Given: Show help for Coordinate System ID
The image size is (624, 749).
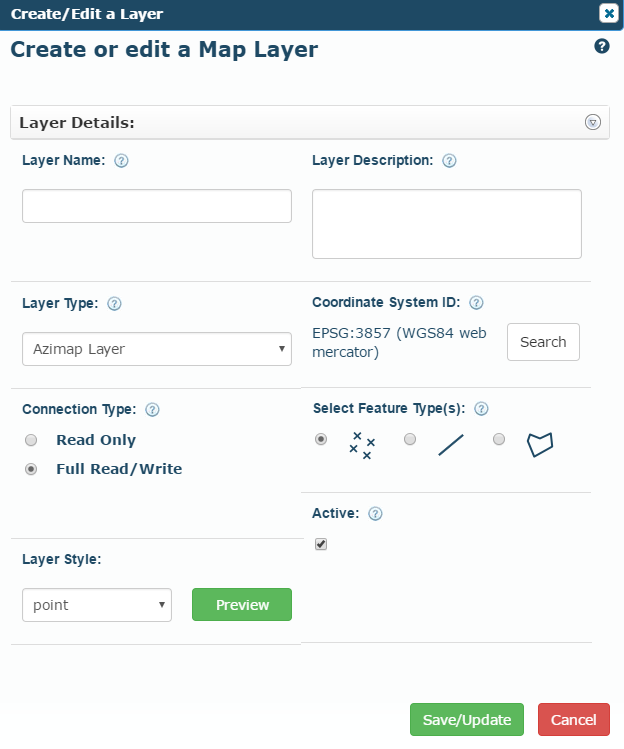Looking at the screenshot, I should (x=476, y=302).
